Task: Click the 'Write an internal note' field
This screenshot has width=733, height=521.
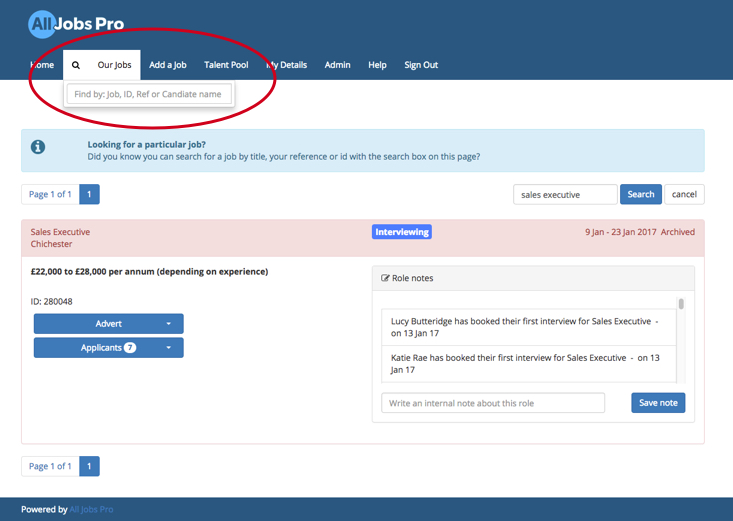Action: [493, 403]
